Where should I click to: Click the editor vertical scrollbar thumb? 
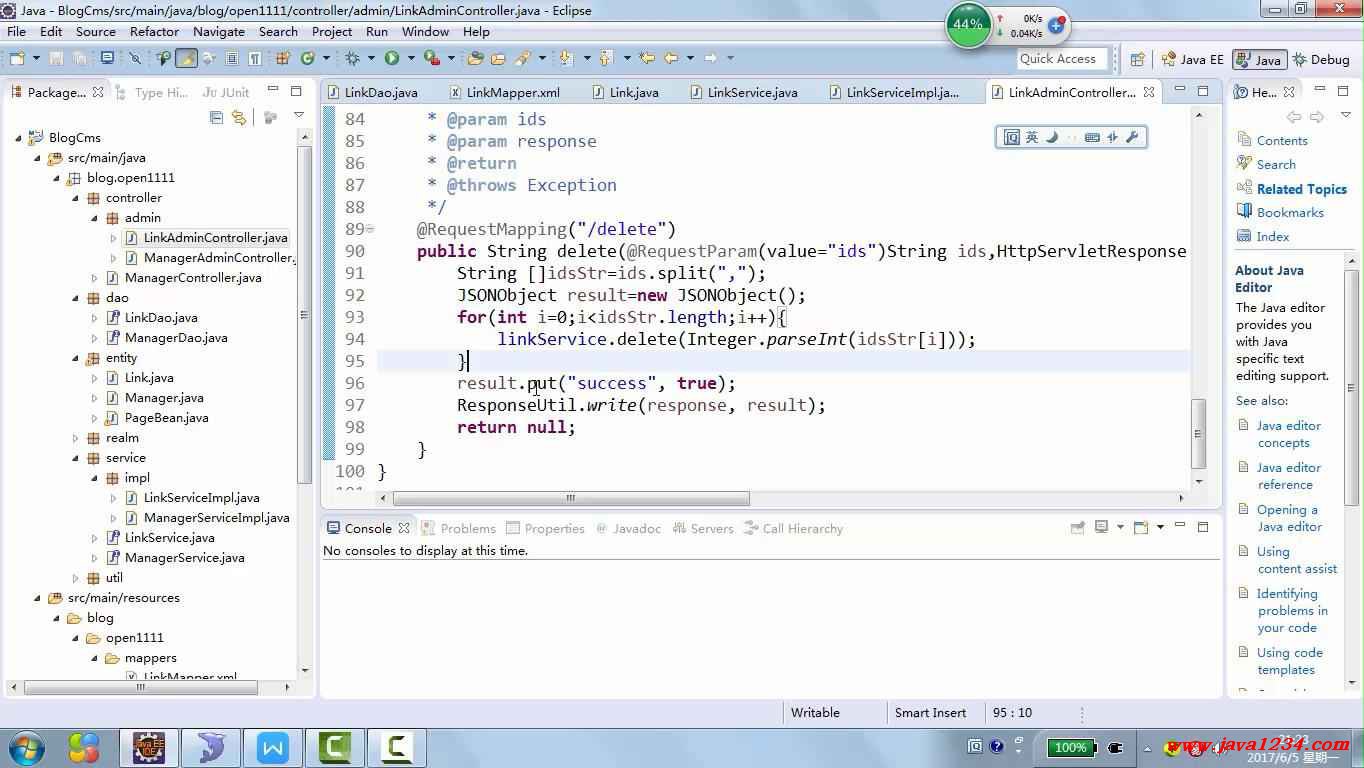(x=1198, y=432)
